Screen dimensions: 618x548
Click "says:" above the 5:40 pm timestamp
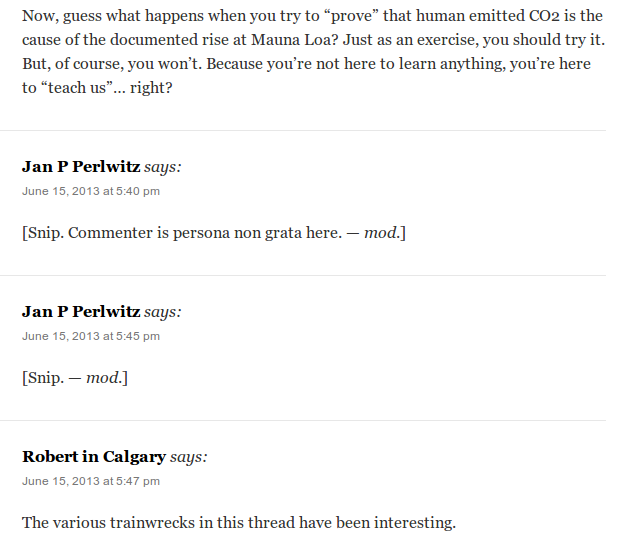163,168
